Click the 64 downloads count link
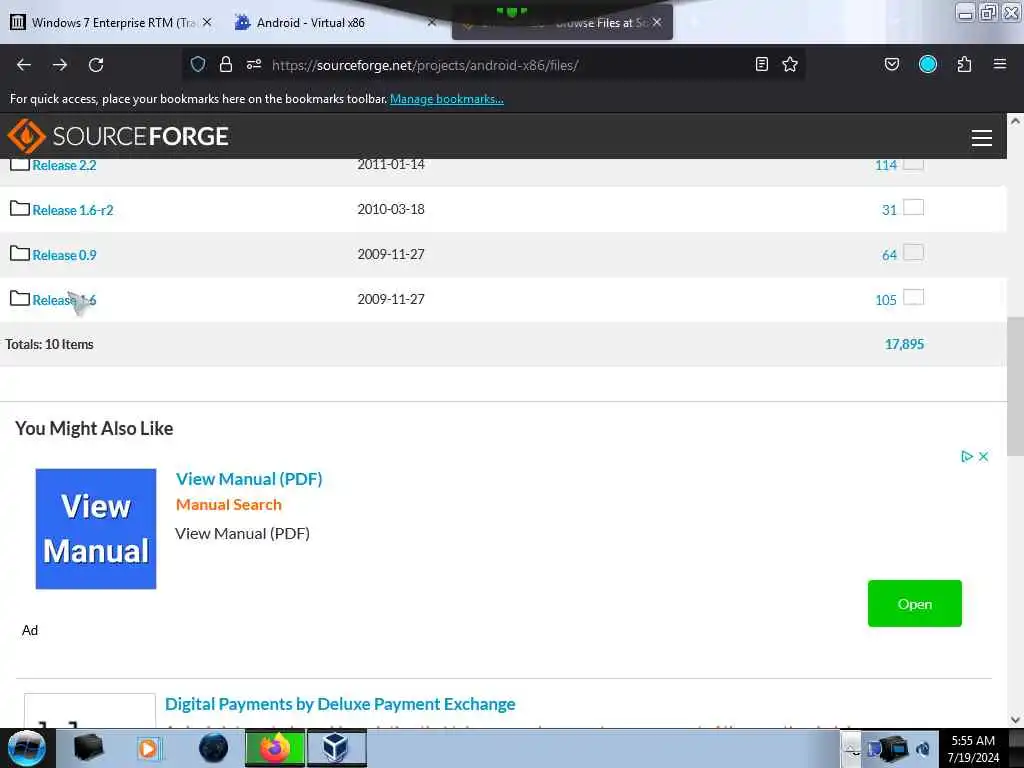Image resolution: width=1024 pixels, height=768 pixels. click(x=889, y=255)
